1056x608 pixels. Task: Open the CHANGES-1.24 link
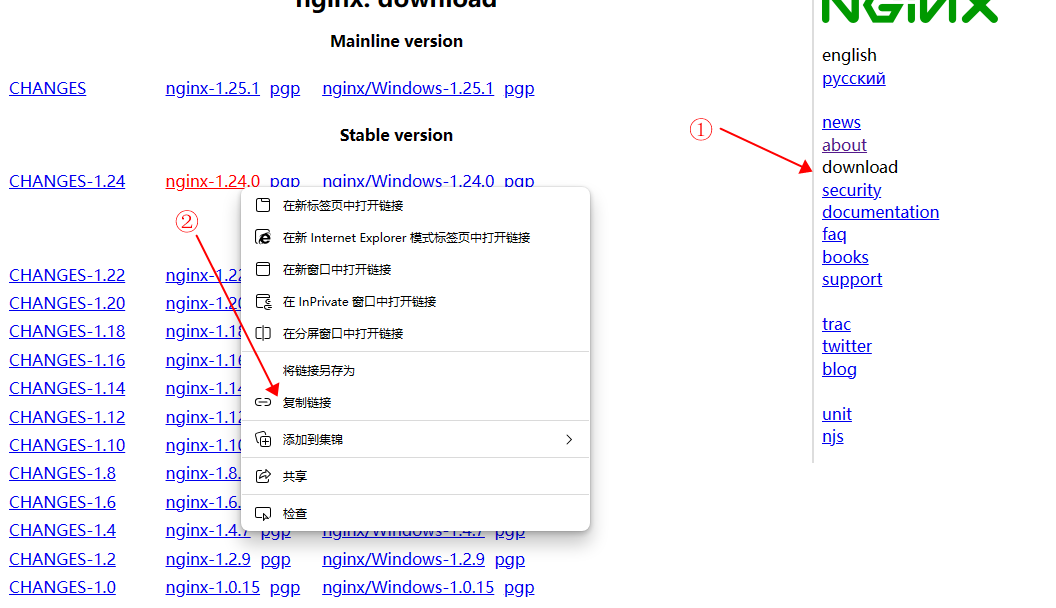tap(67, 181)
